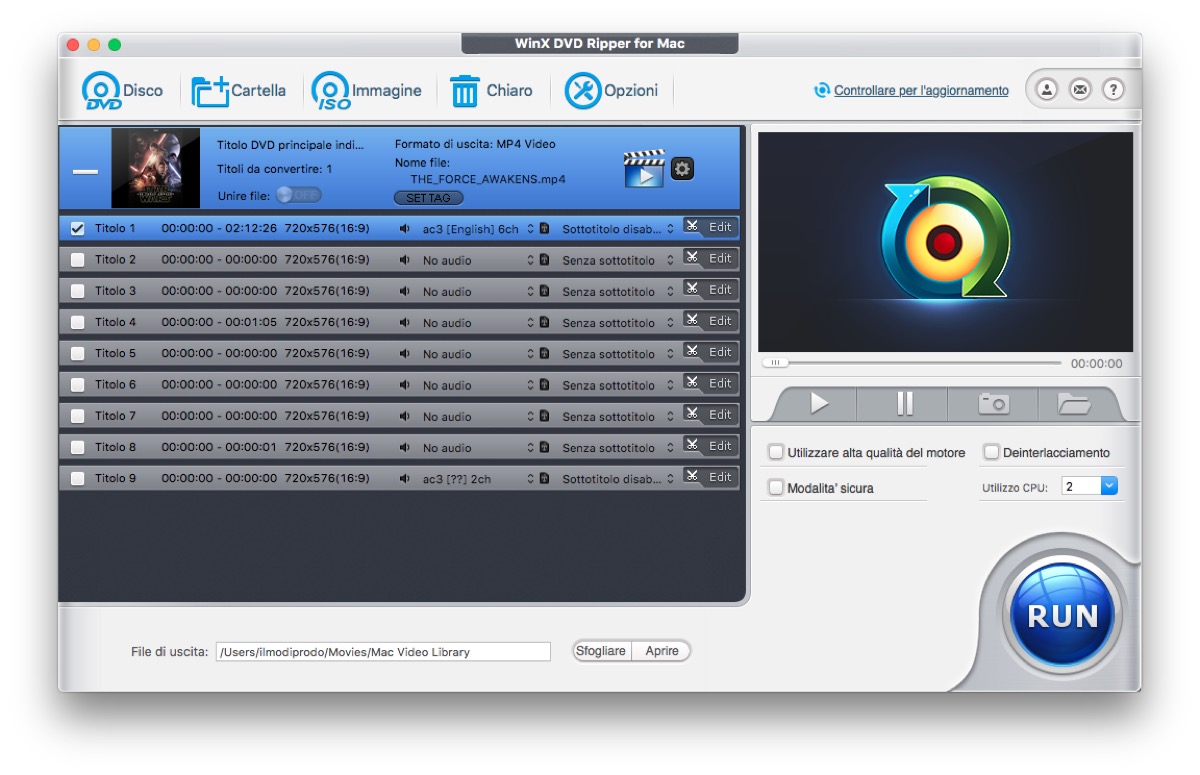Click the SET TAG button

(428, 198)
